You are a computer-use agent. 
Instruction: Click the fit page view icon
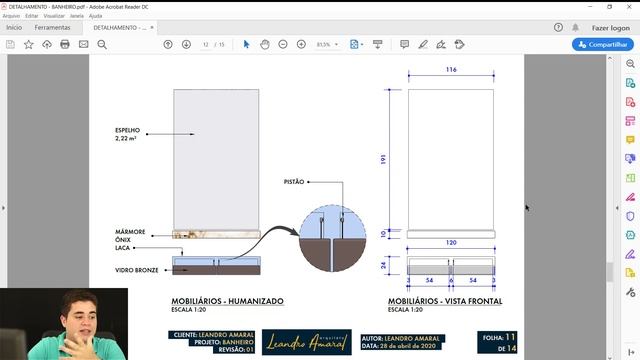click(354, 44)
